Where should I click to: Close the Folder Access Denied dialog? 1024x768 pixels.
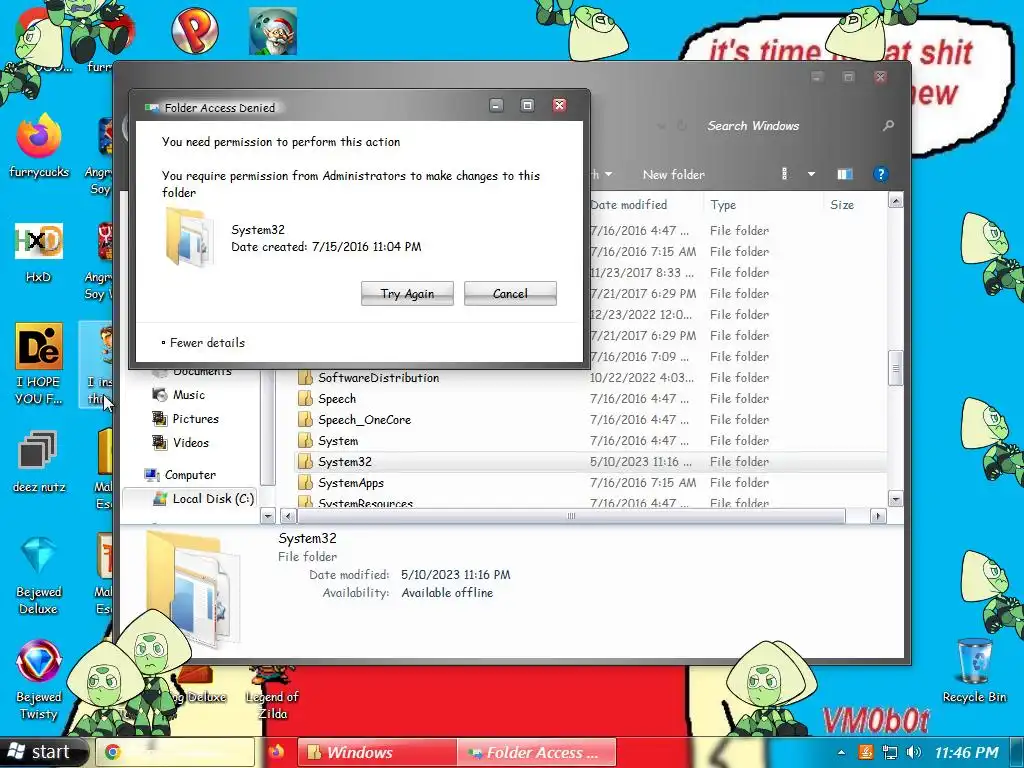pos(559,105)
